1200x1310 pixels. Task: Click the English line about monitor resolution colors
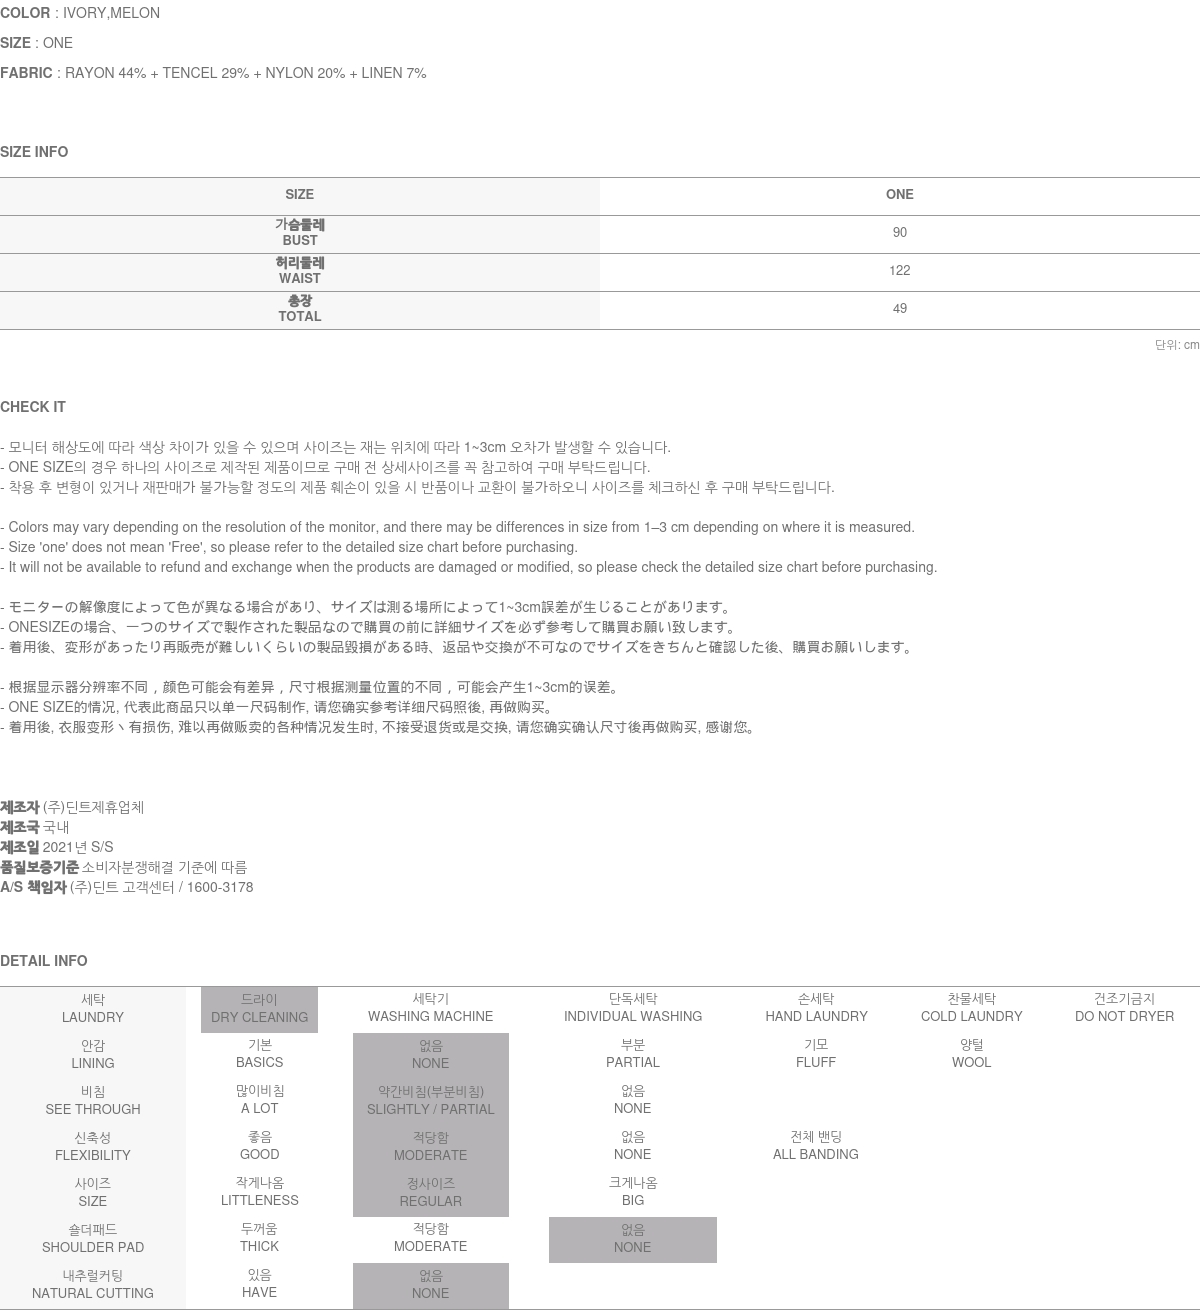(x=457, y=527)
